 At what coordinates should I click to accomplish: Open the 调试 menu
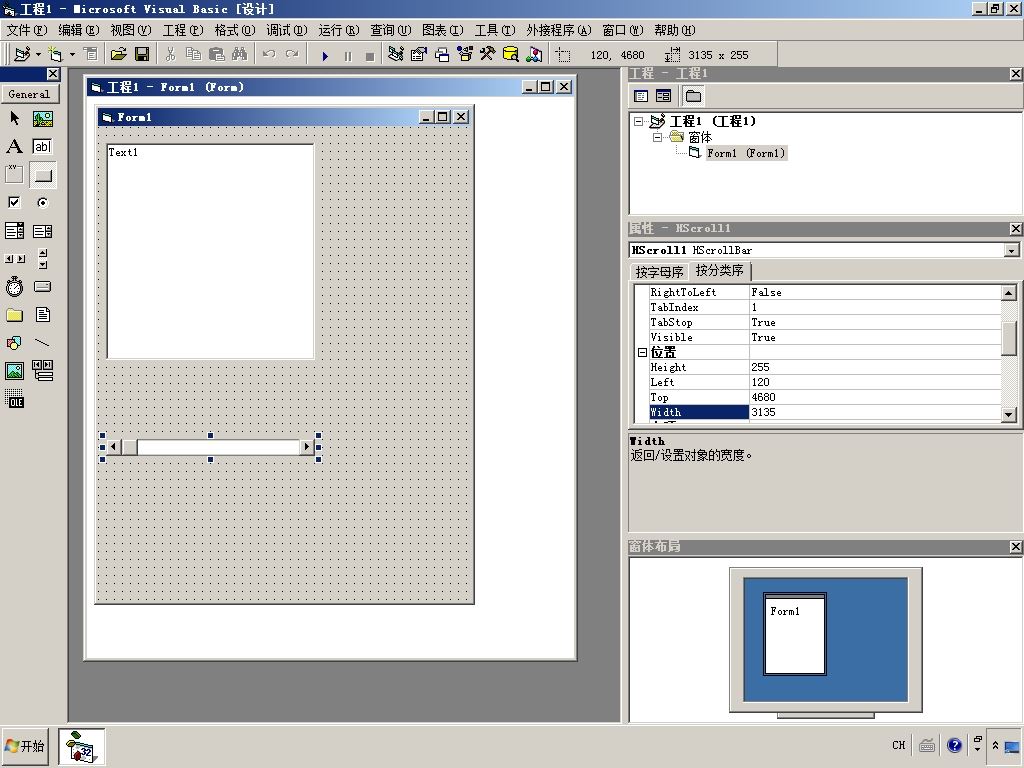point(287,30)
